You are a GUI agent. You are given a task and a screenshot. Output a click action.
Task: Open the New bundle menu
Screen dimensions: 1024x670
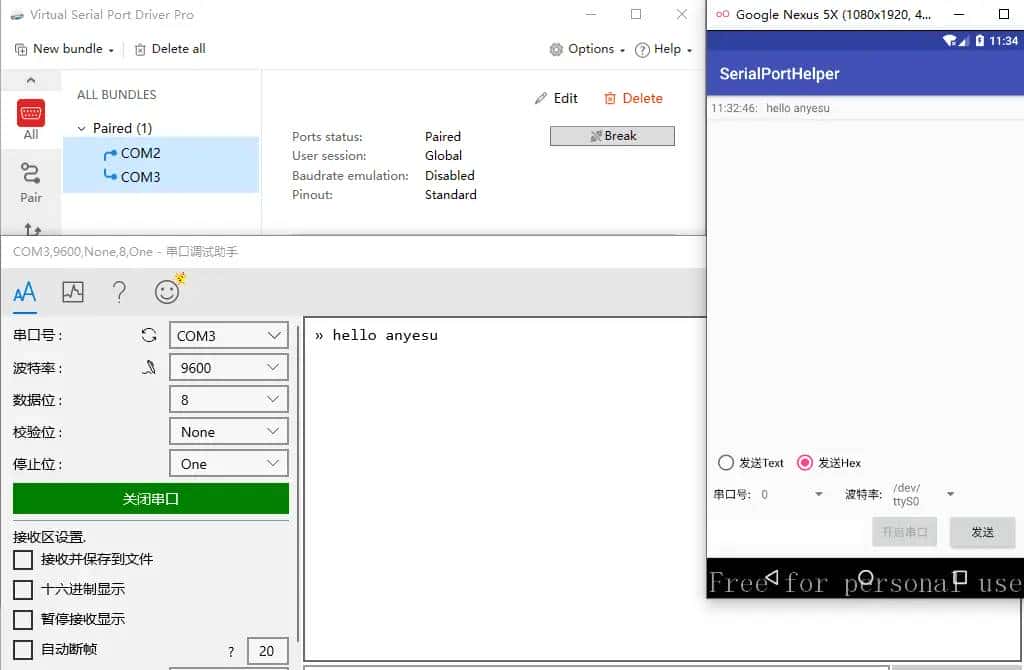pos(65,49)
